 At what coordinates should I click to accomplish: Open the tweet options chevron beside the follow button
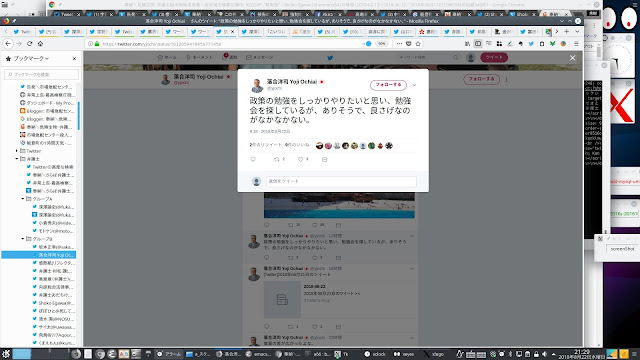pos(414,85)
